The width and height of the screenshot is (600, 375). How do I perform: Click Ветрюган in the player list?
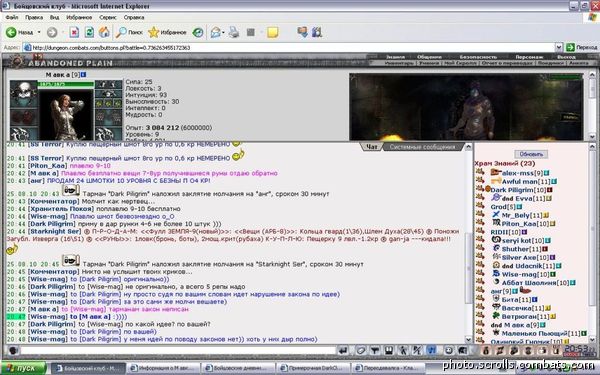tap(520, 316)
